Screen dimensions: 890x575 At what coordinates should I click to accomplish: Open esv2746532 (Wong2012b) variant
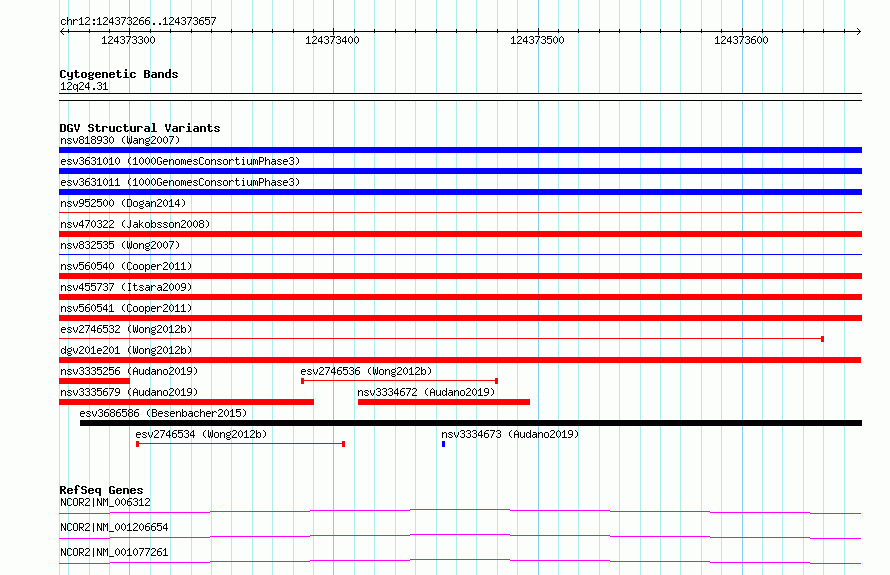tap(126, 329)
